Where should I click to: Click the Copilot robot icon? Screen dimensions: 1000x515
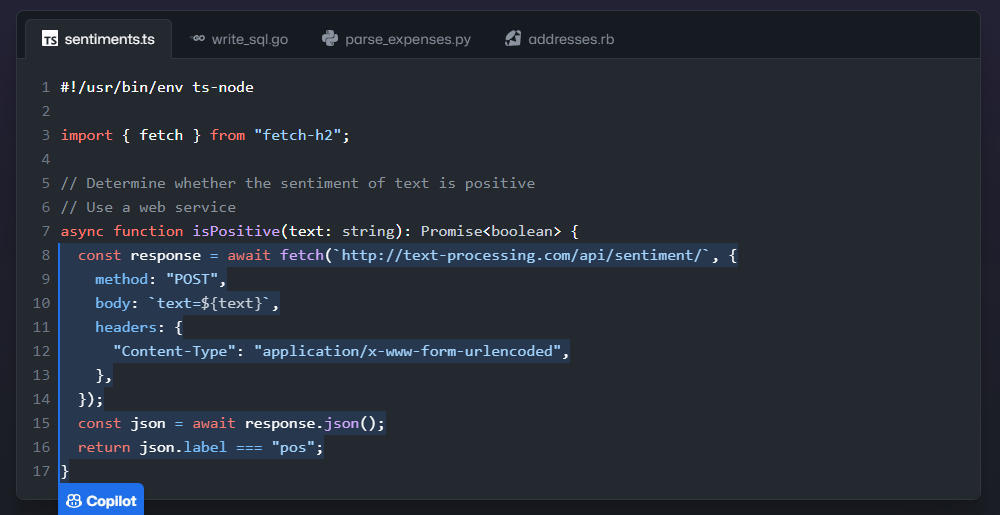(74, 501)
